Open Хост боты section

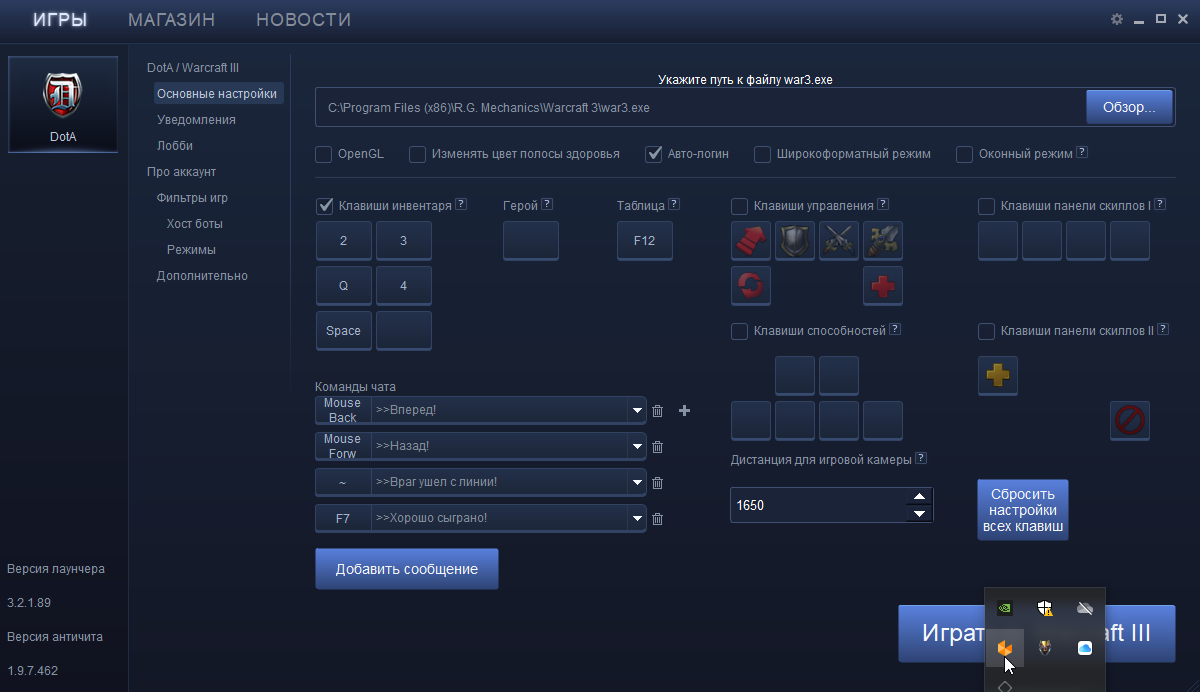[x=195, y=224]
